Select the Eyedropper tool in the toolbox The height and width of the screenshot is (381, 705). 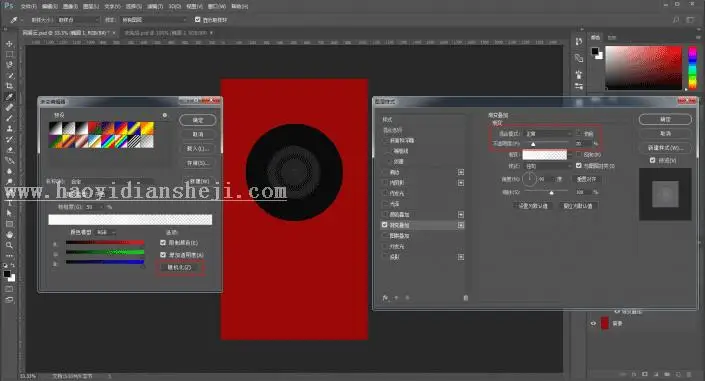click(x=9, y=97)
